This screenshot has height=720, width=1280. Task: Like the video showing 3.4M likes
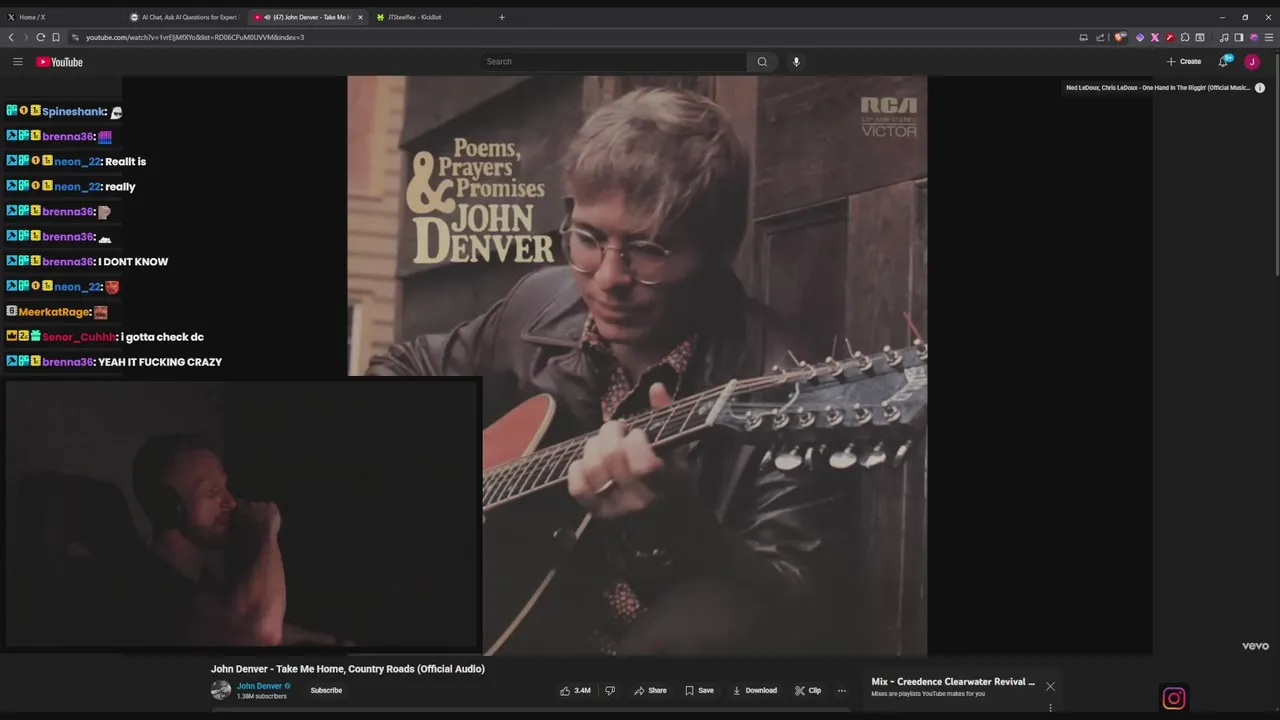tap(575, 690)
